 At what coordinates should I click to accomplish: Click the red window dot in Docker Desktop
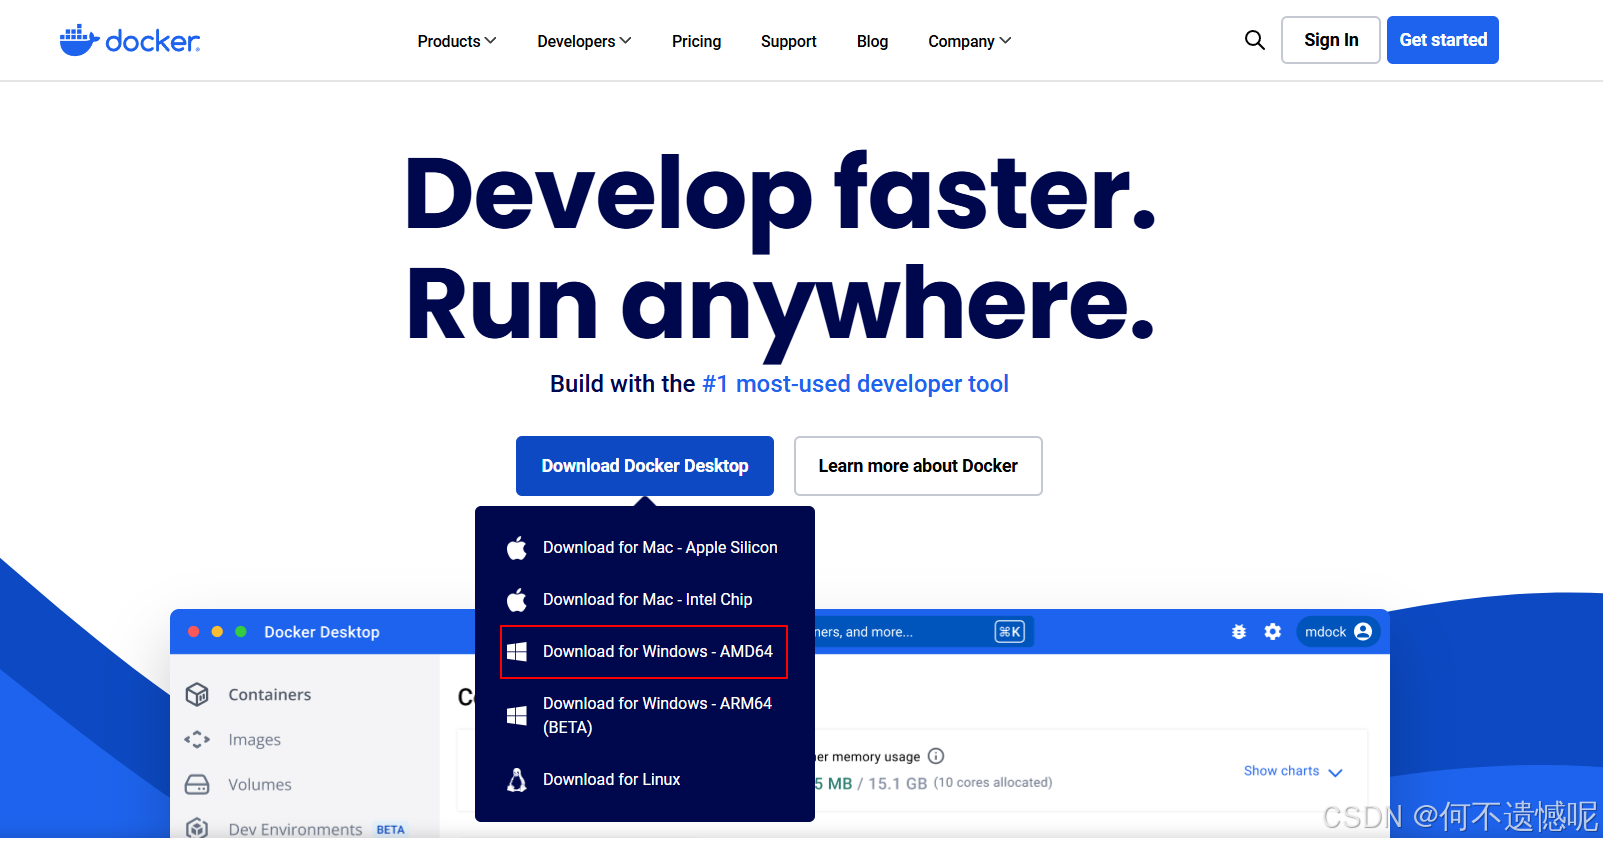[x=194, y=632]
